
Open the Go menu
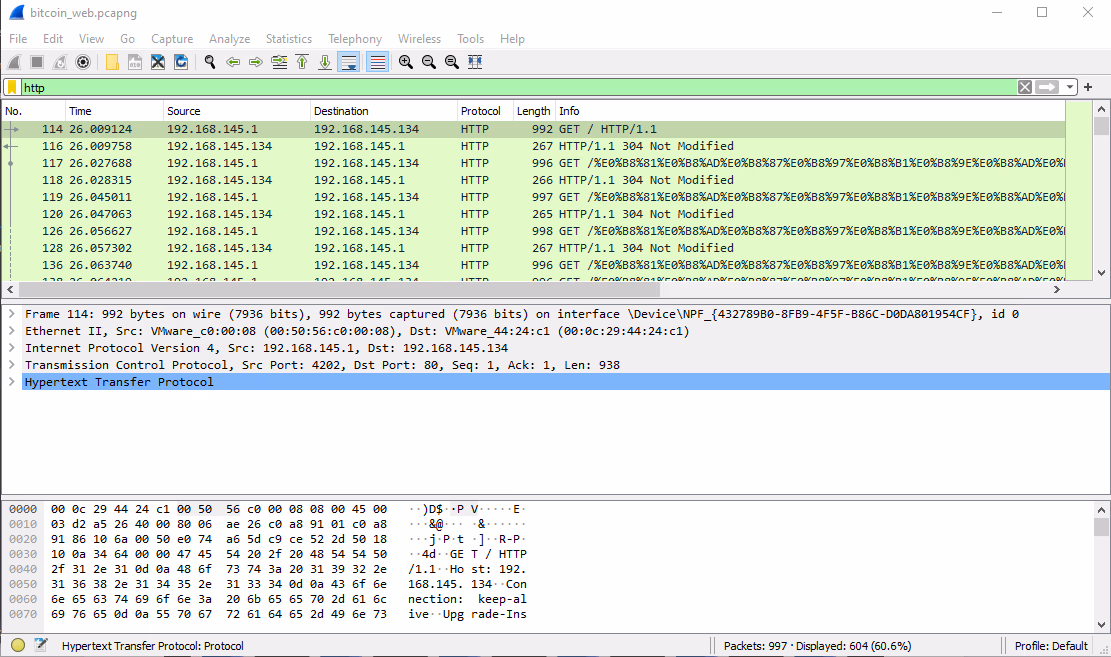click(128, 39)
